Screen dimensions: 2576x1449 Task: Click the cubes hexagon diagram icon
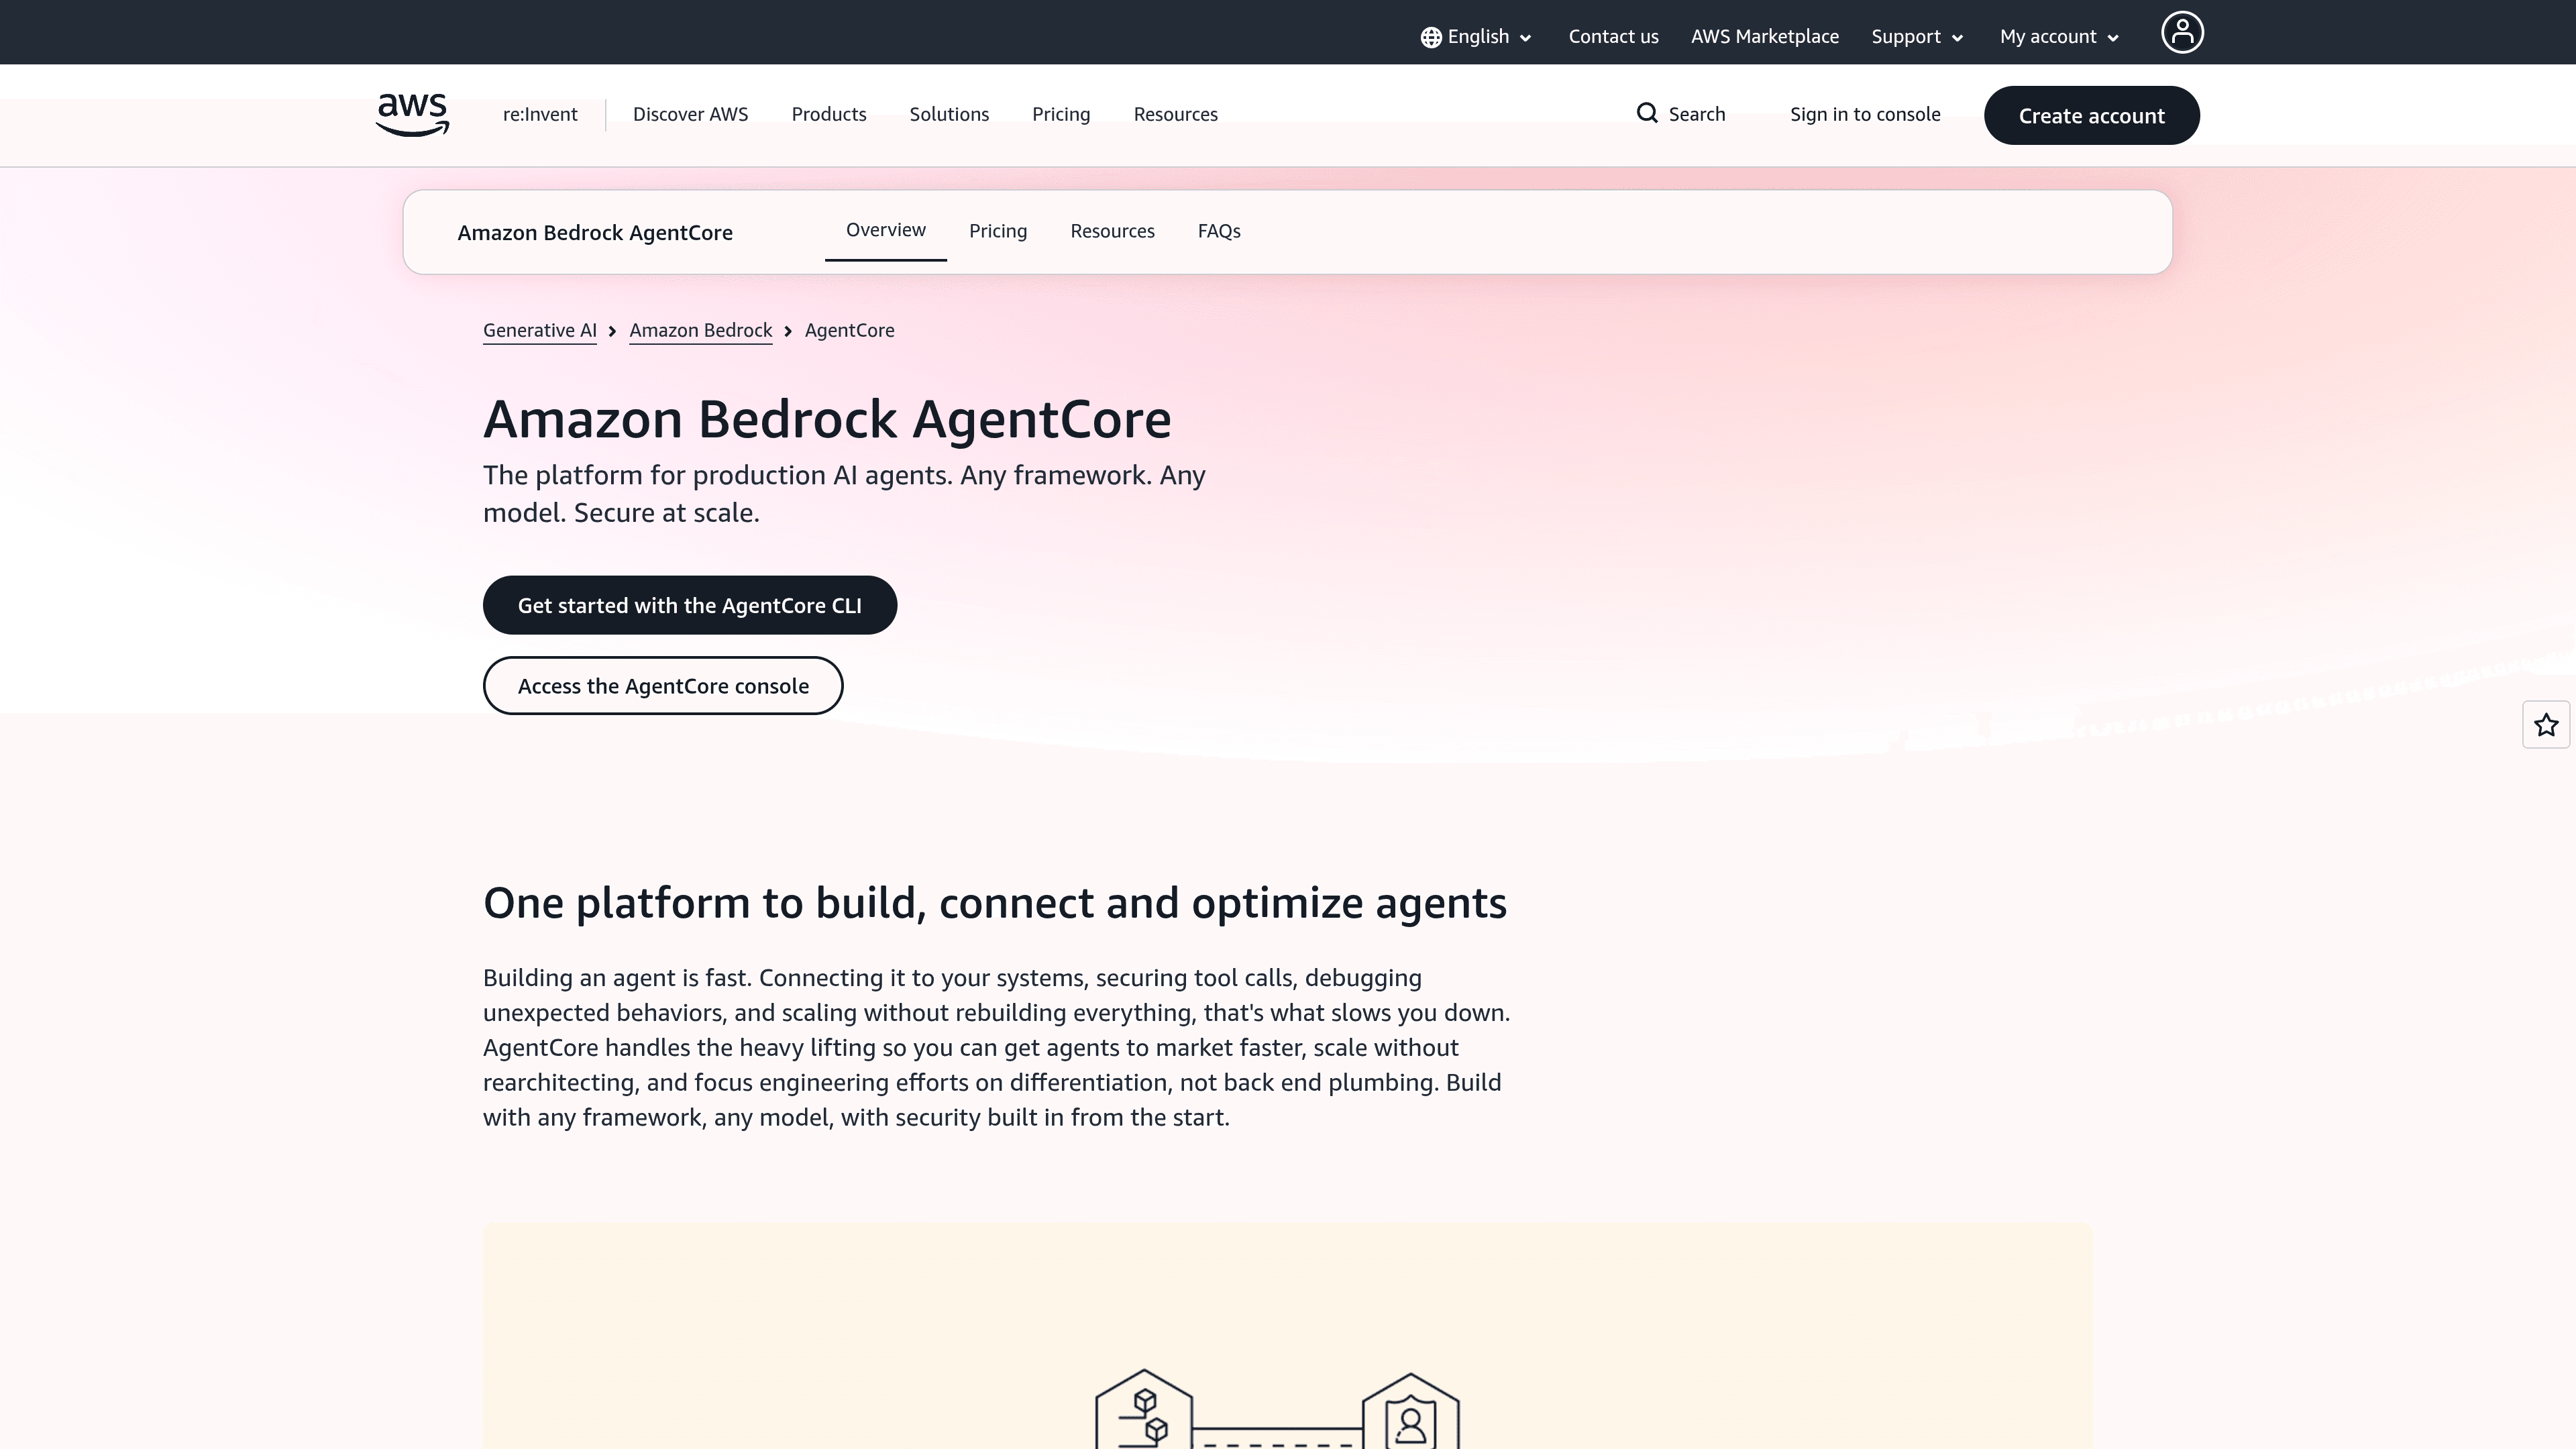(x=1144, y=1410)
